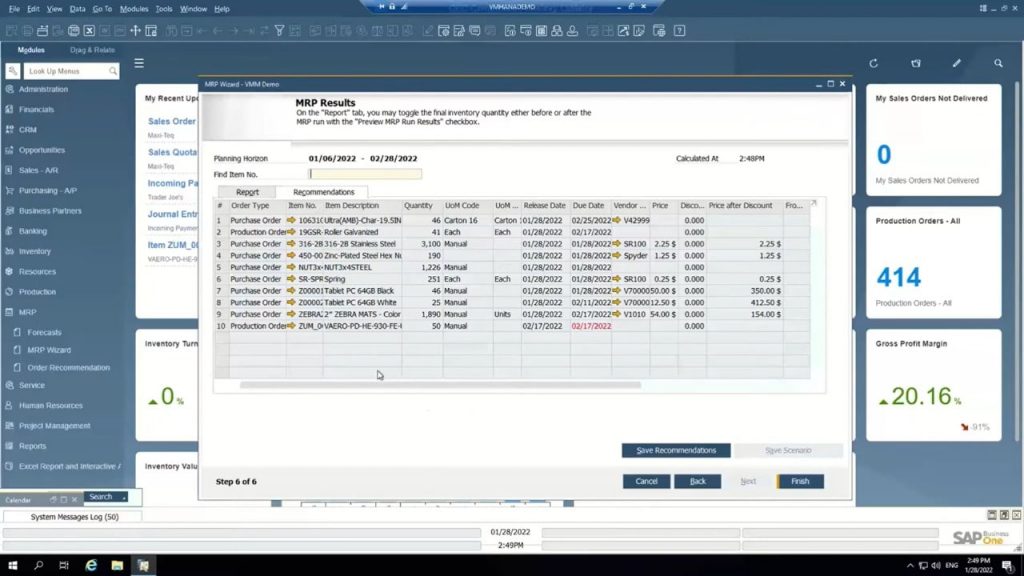Open the Journal Entry recent update link
Screen dimensions: 1024x576
point(172,214)
